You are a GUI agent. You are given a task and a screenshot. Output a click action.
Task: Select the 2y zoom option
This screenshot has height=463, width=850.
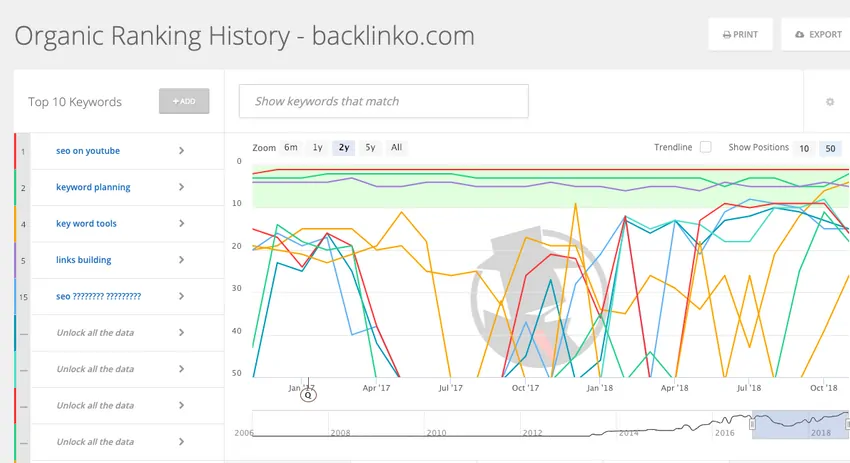tap(344, 147)
